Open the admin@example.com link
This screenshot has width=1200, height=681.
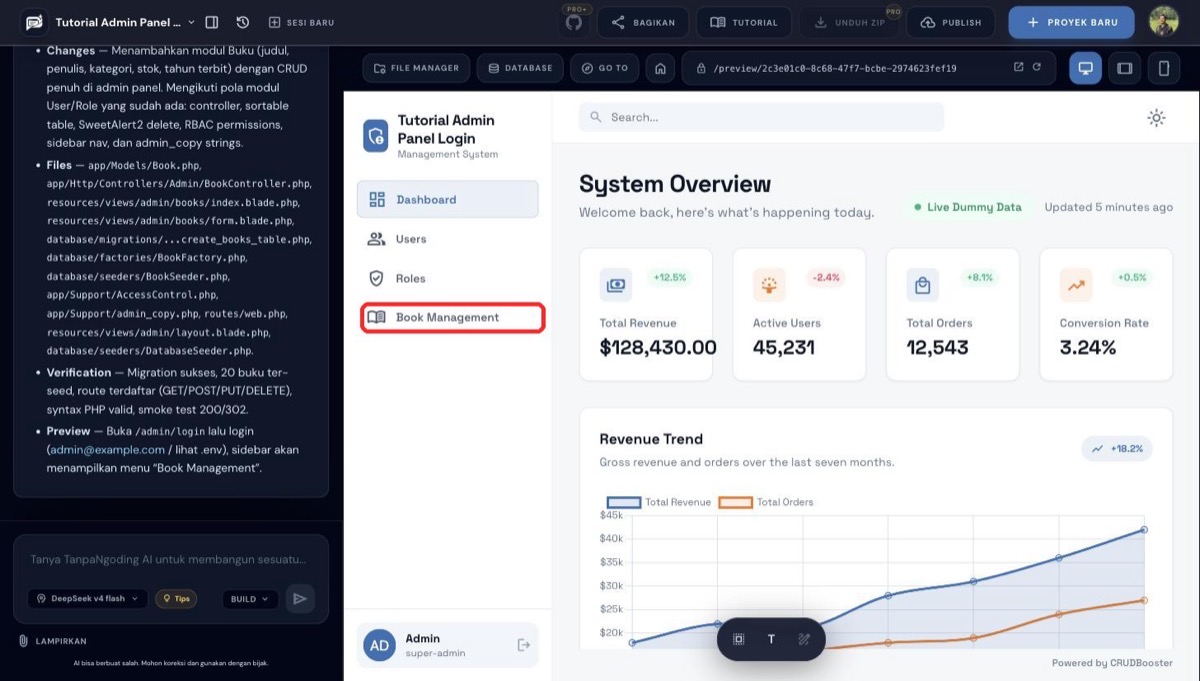(x=108, y=450)
